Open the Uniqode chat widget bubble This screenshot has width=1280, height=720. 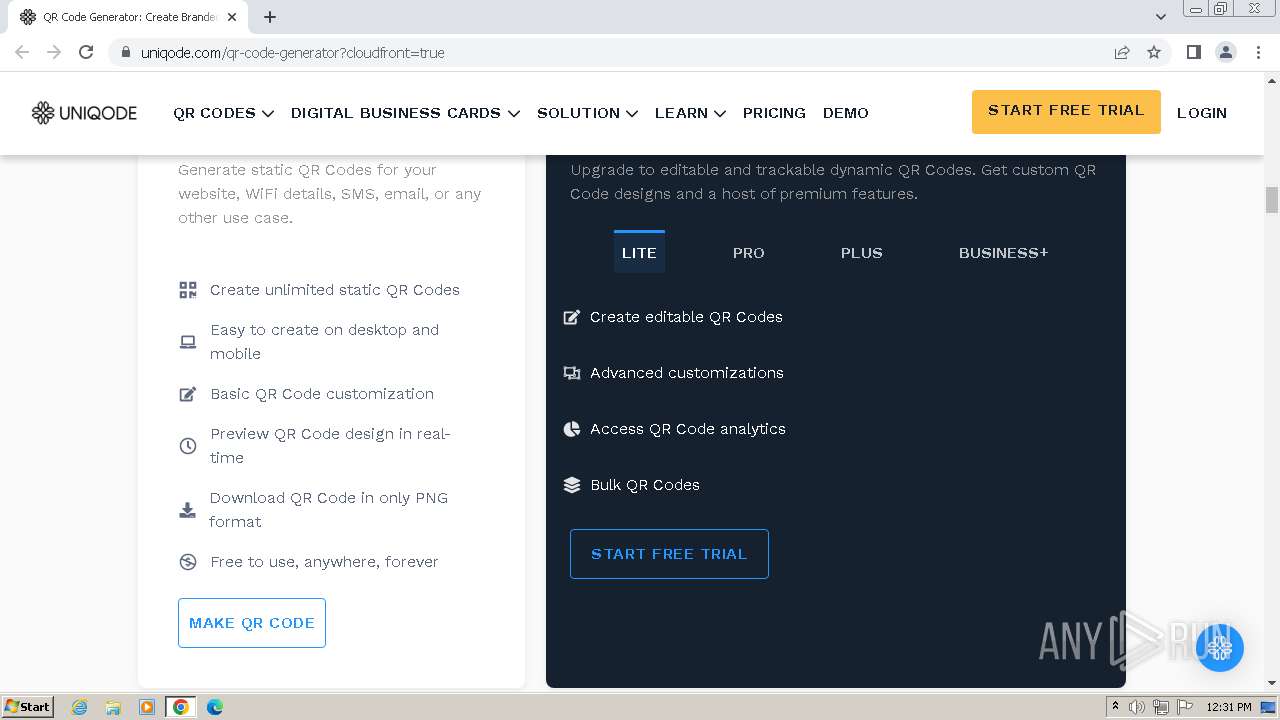[x=1219, y=648]
